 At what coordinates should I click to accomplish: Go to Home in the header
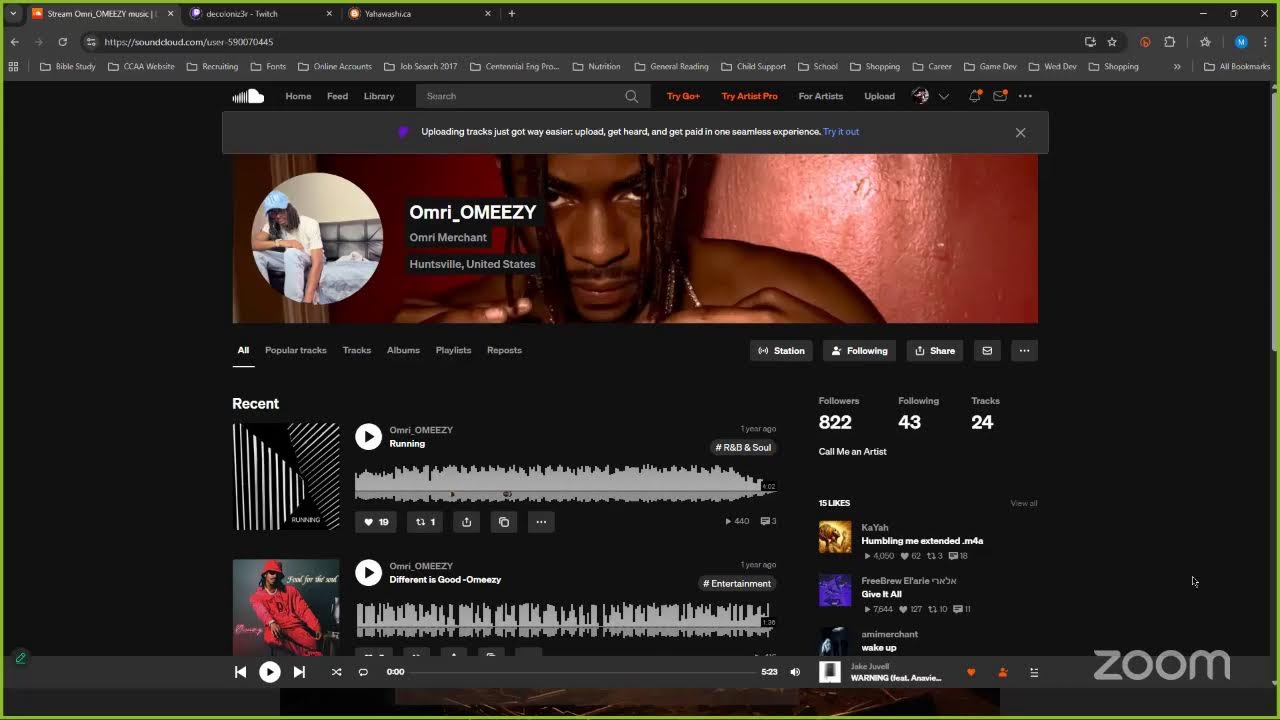click(x=298, y=96)
